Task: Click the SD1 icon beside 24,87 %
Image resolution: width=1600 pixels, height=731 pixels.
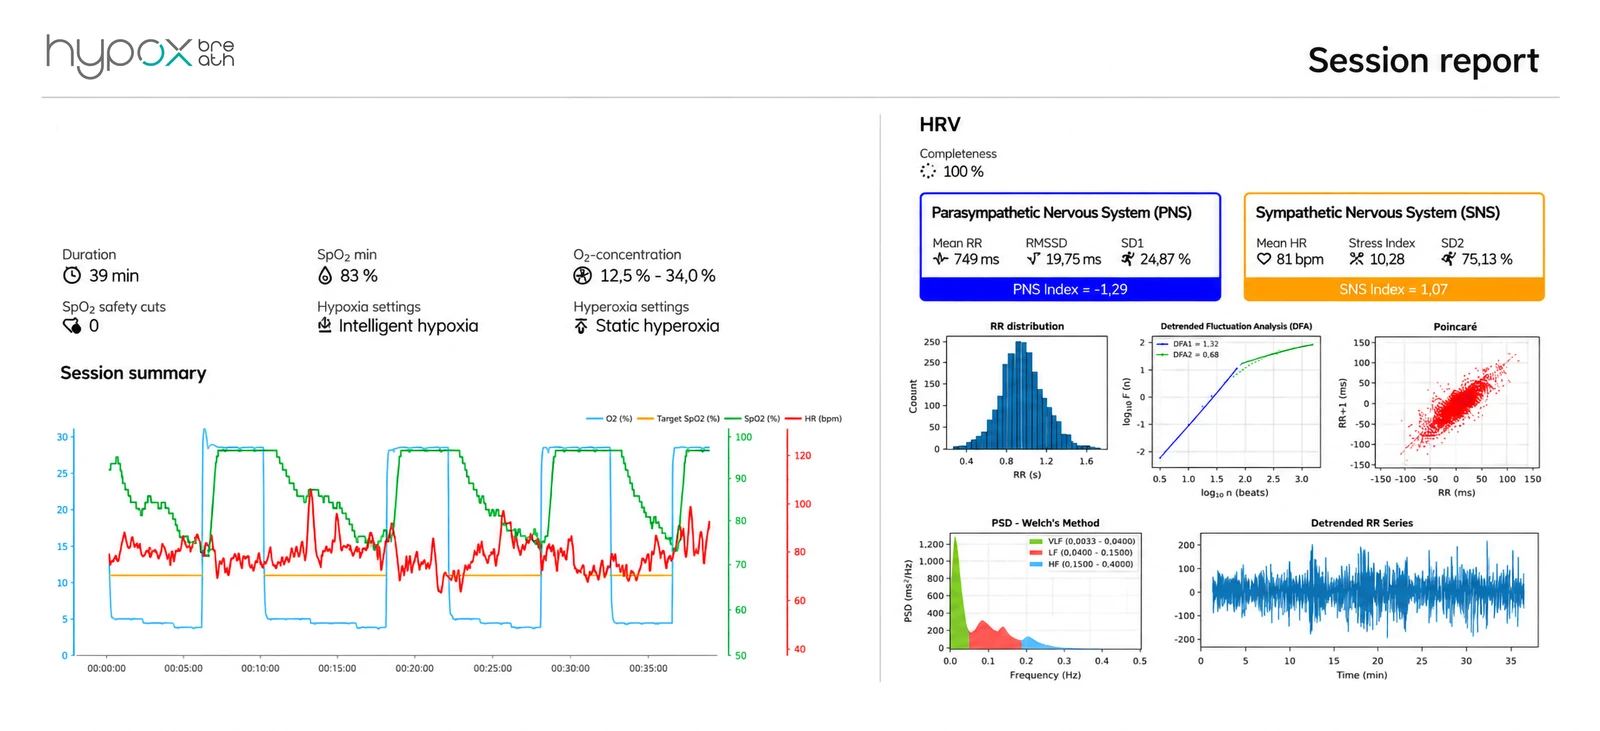Action: click(1128, 259)
